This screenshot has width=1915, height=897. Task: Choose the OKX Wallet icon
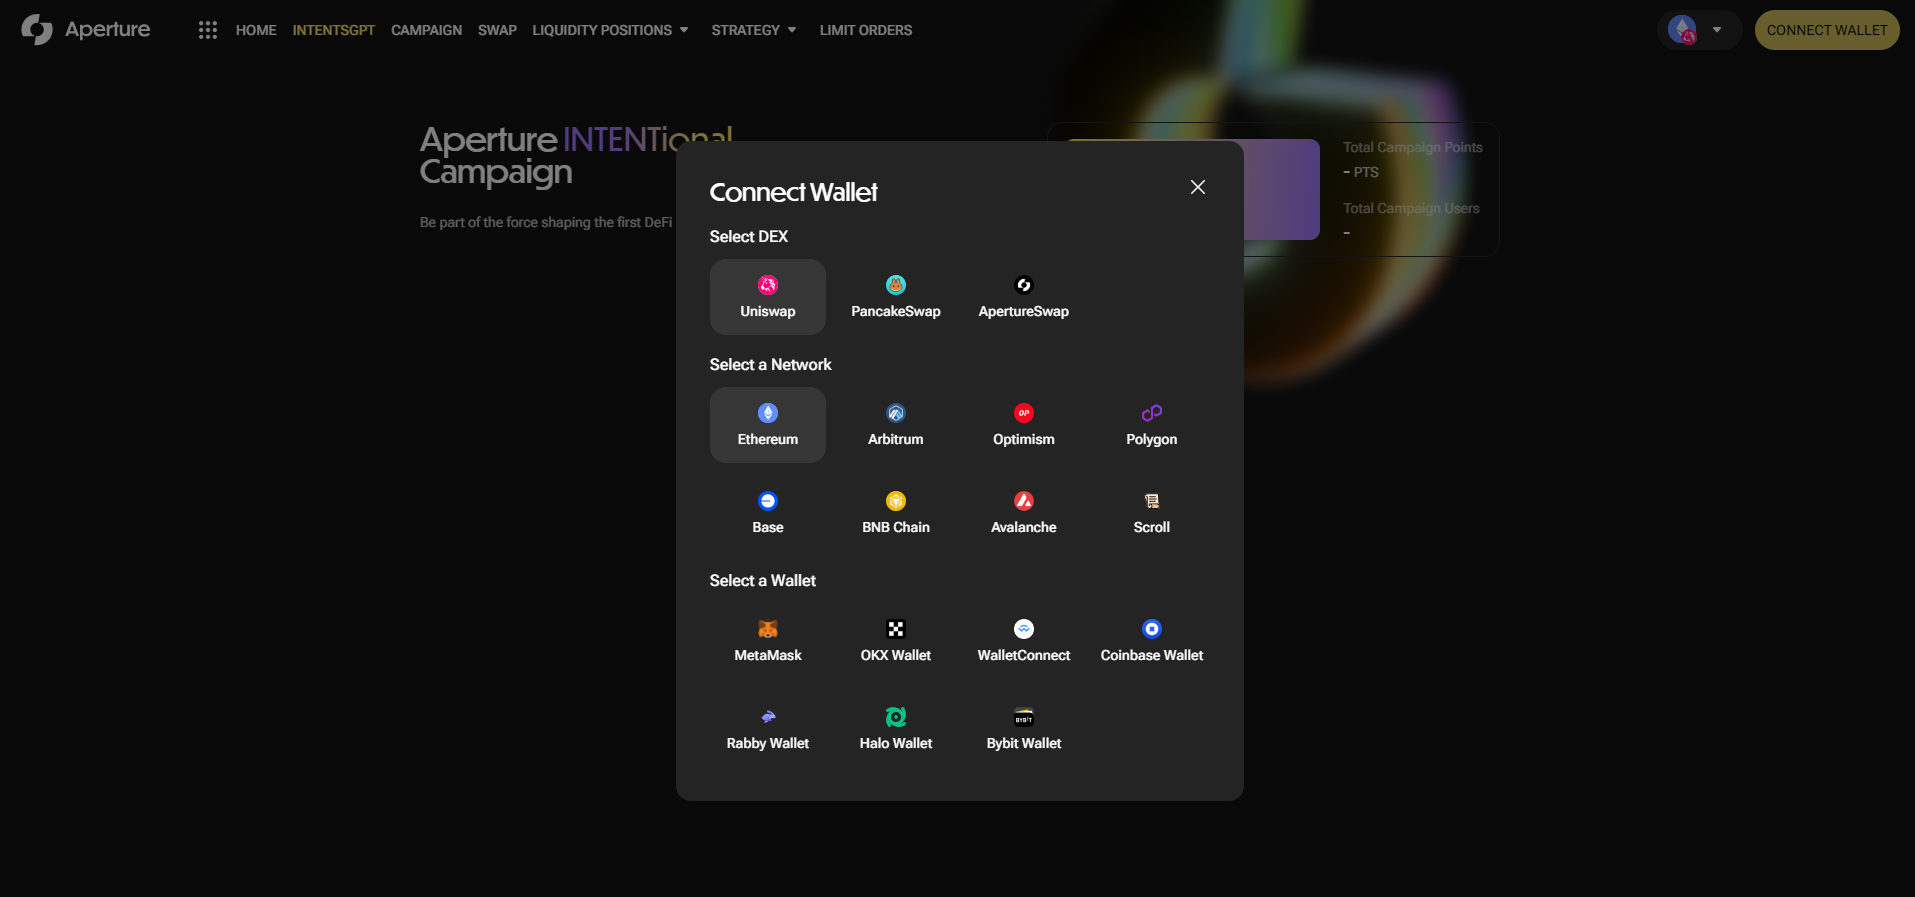[896, 629]
